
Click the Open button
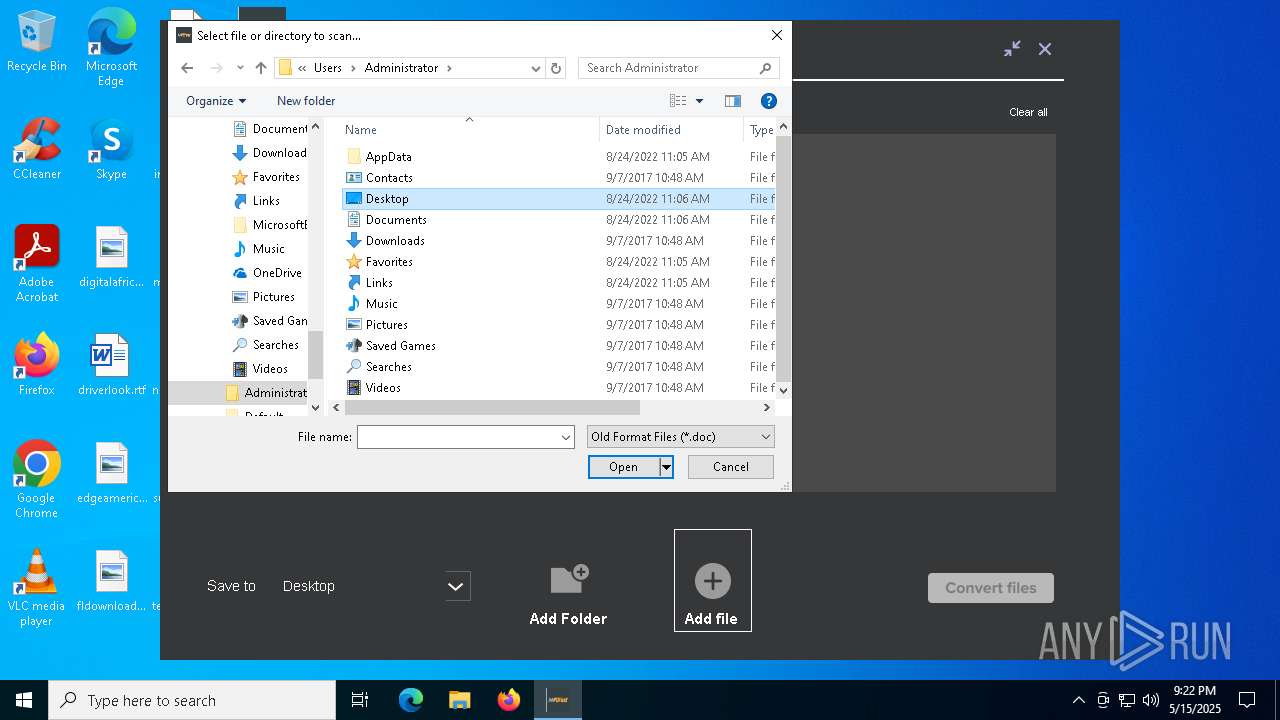tap(624, 467)
